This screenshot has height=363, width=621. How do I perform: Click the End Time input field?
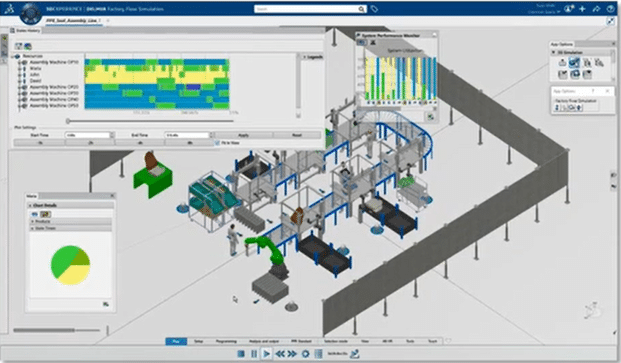[x=187, y=135]
